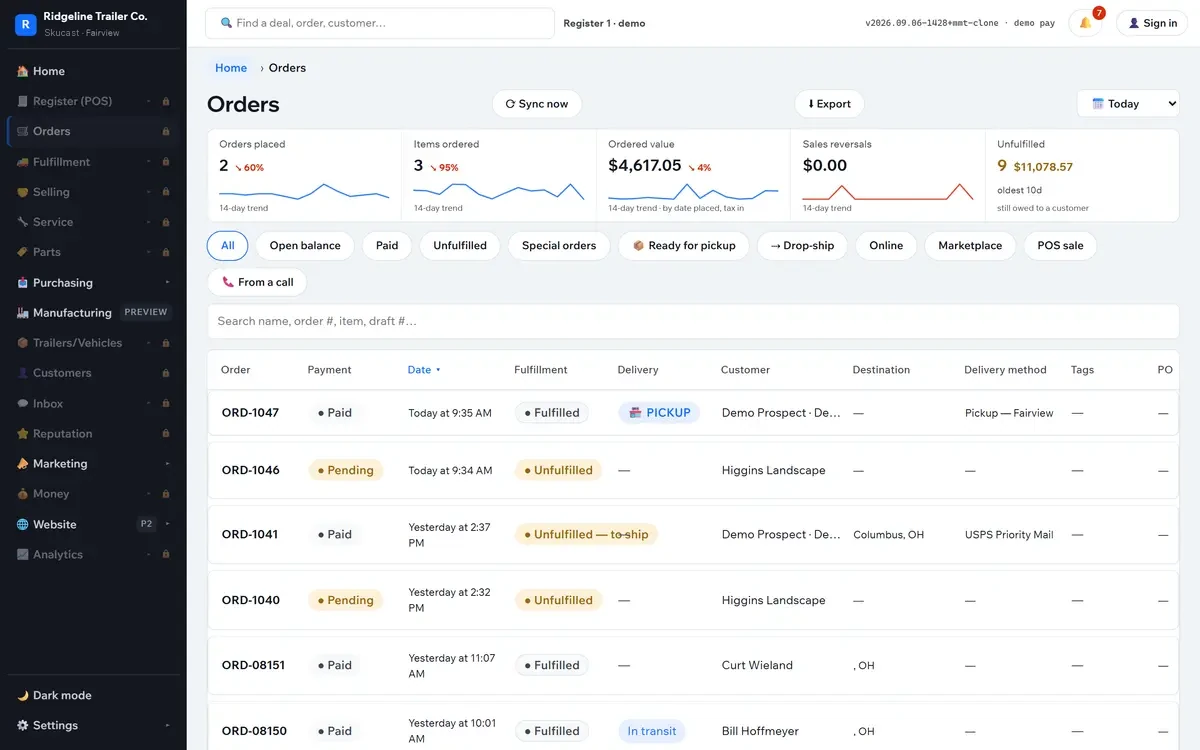Click the Money bag icon
This screenshot has width=1200, height=750.
22,494
